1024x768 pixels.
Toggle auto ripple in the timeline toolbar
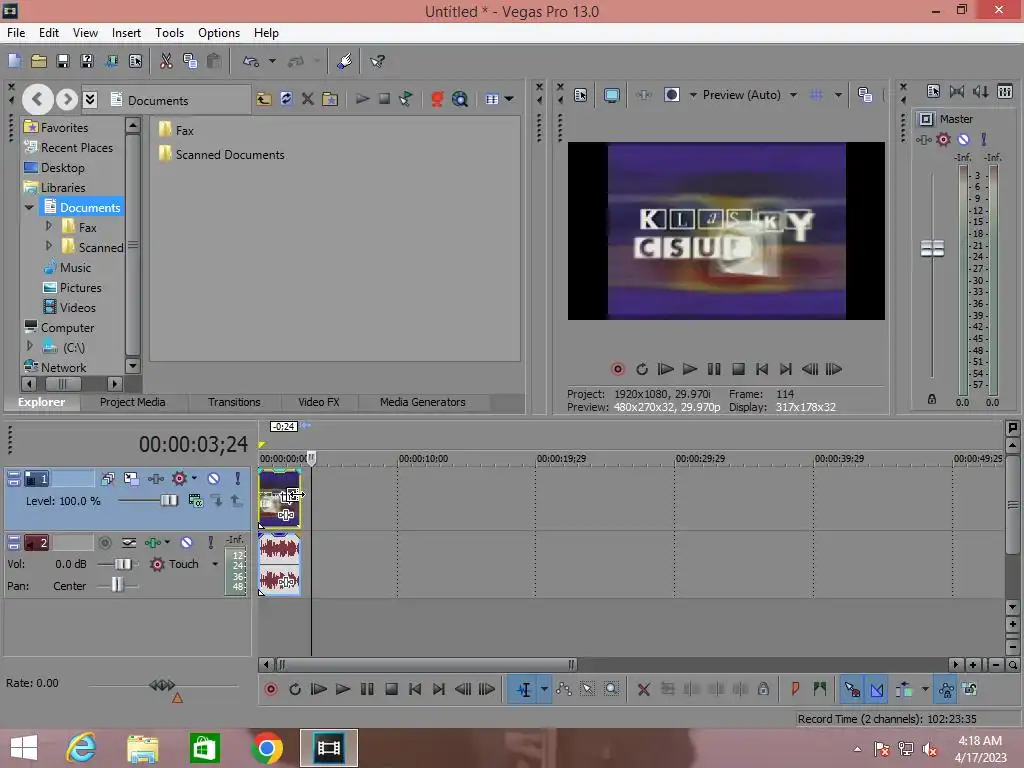[x=904, y=689]
